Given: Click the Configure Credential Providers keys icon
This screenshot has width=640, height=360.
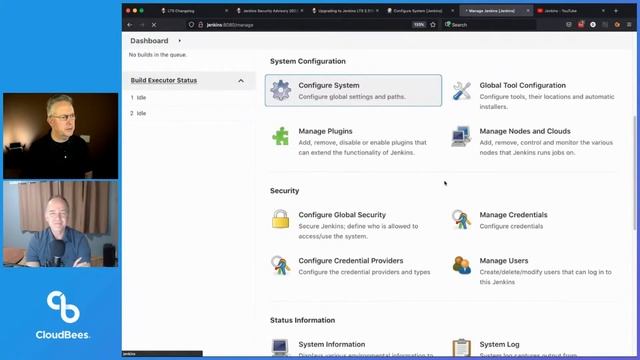Looking at the screenshot, I should (x=280, y=265).
